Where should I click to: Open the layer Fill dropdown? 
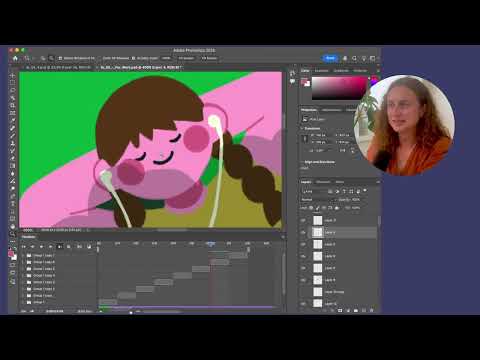(x=356, y=208)
